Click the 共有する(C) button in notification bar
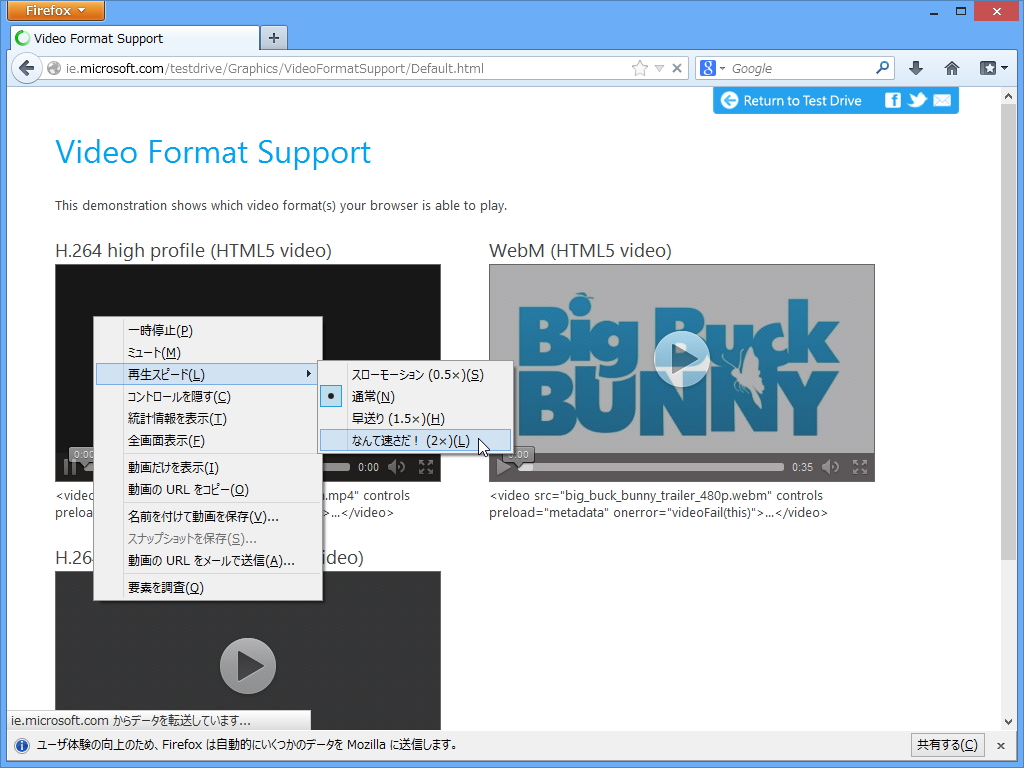The height and width of the screenshot is (768, 1024). tap(947, 744)
